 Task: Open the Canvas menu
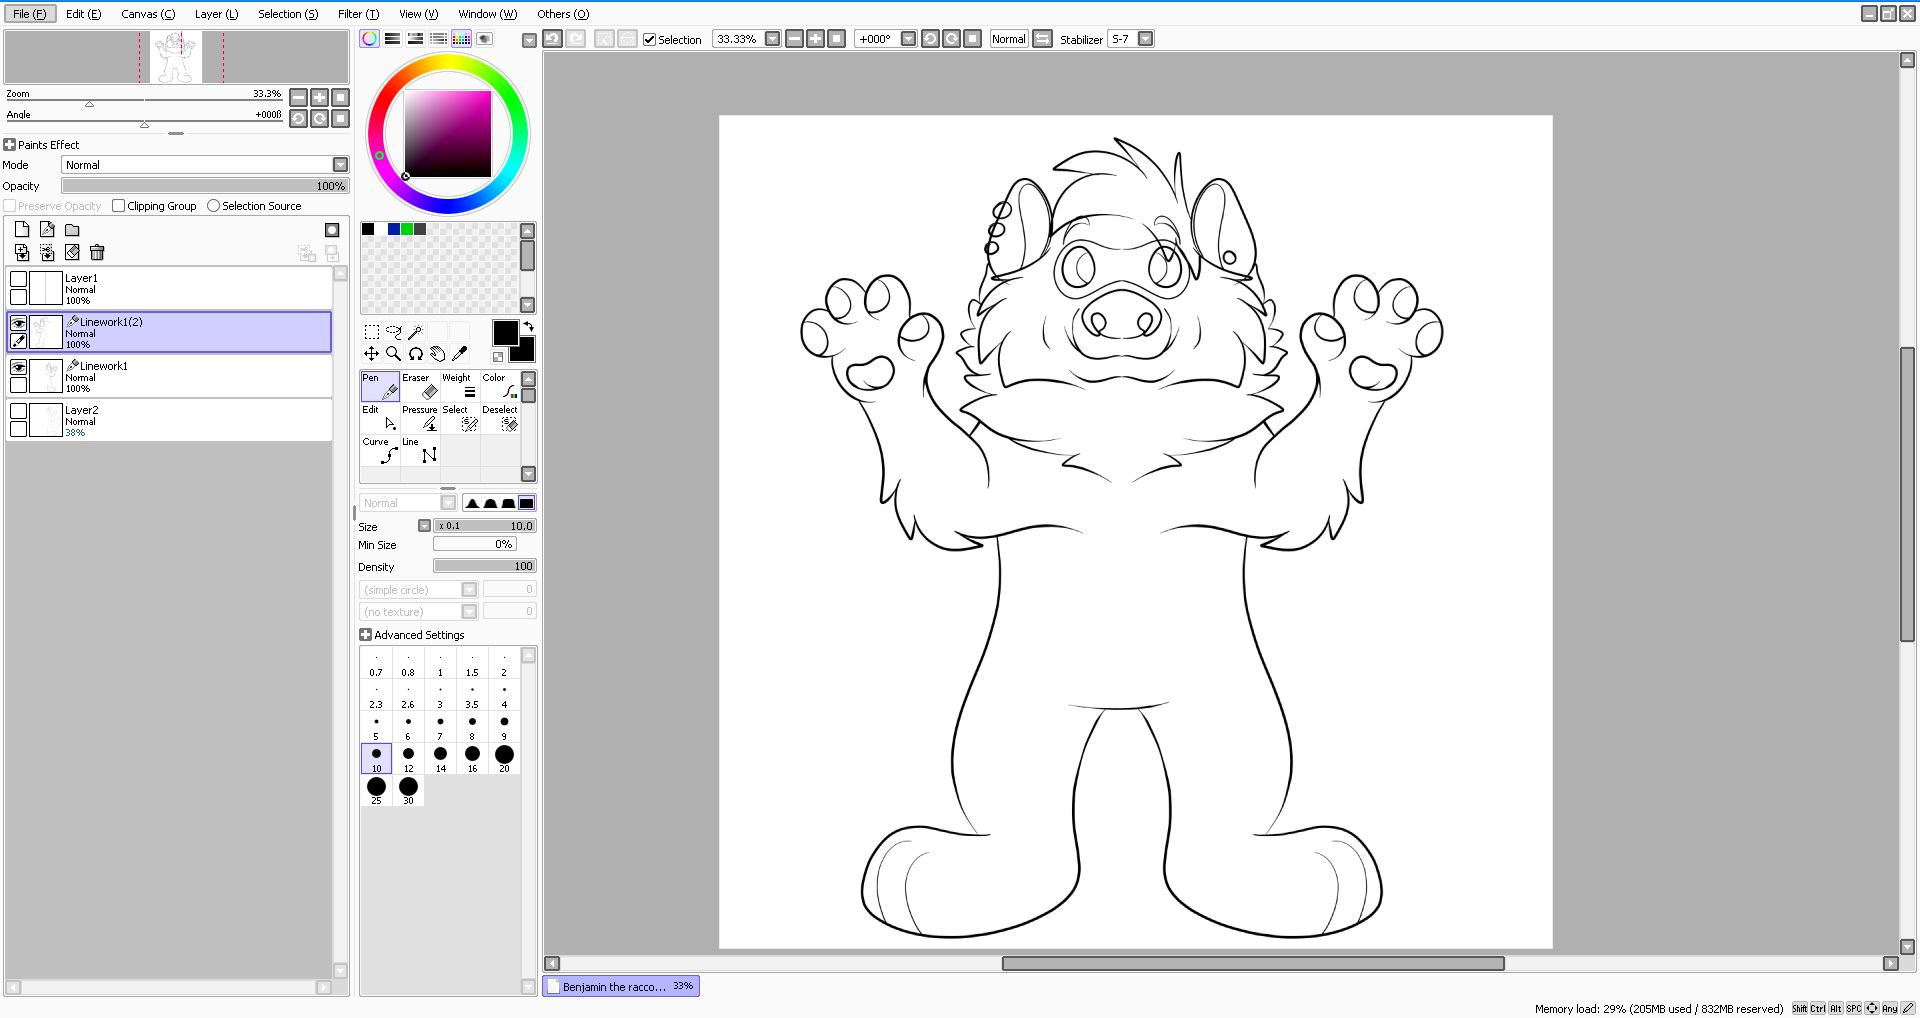point(147,14)
